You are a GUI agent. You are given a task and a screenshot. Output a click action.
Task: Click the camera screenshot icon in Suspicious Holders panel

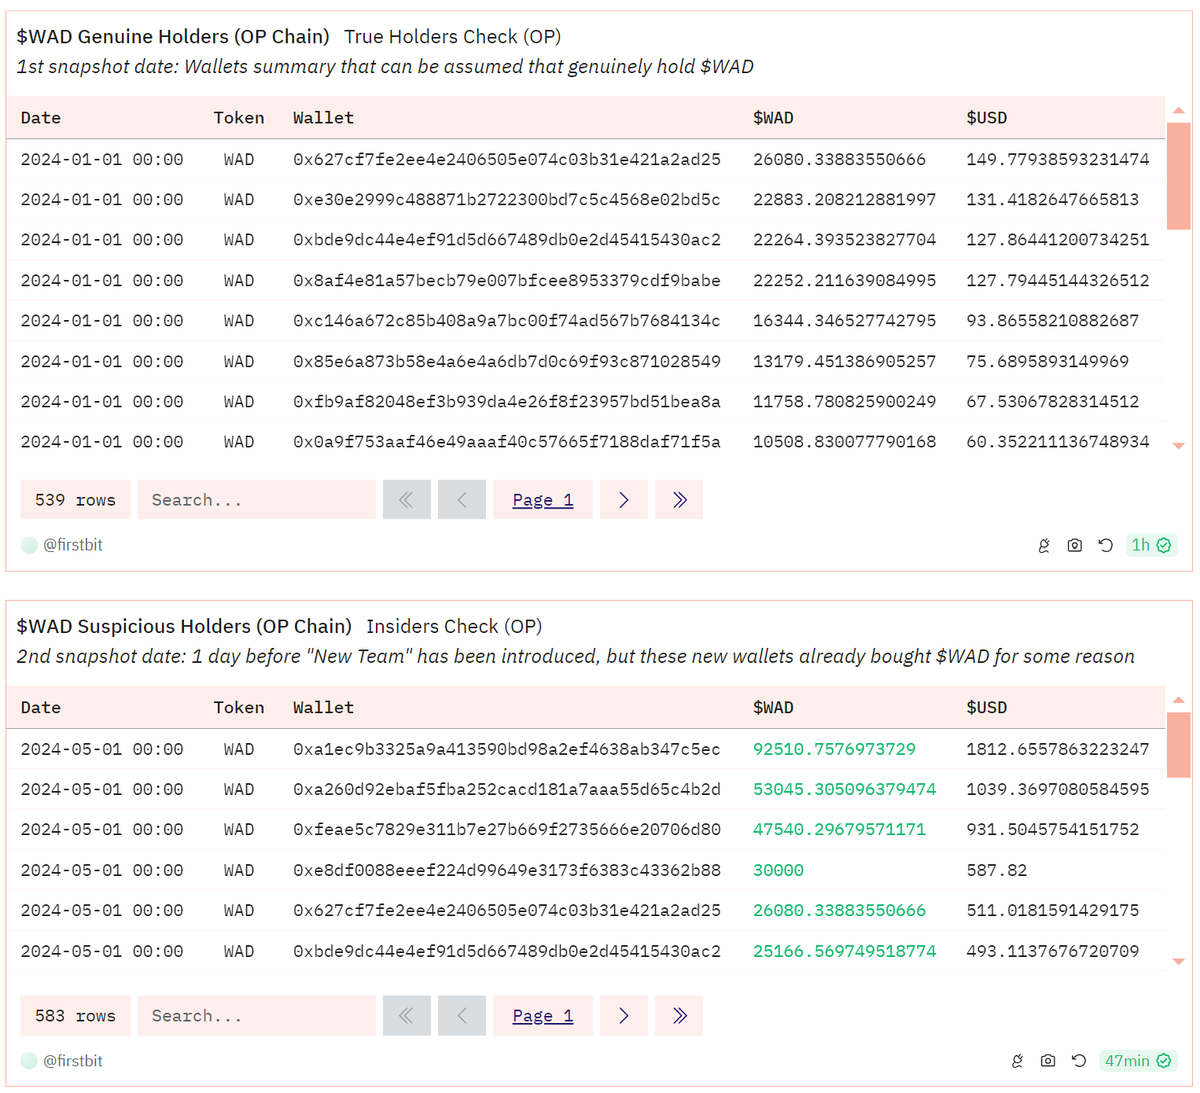(x=1048, y=1061)
